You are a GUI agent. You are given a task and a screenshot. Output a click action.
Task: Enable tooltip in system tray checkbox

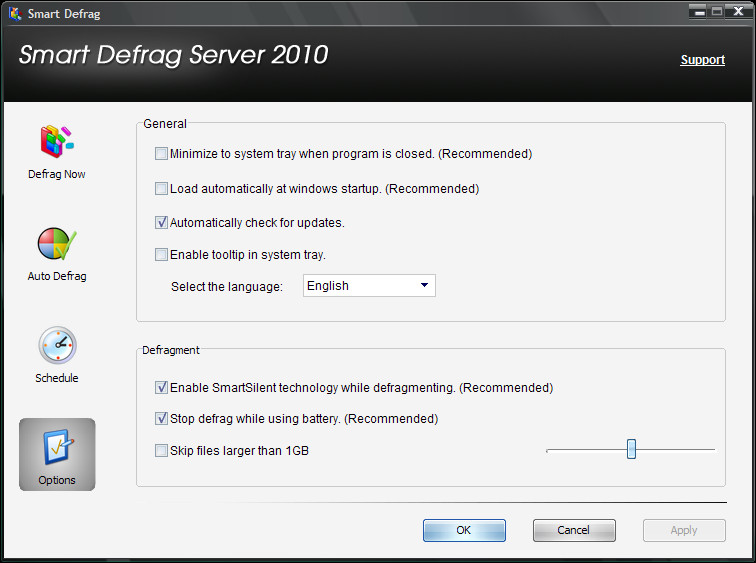click(161, 255)
